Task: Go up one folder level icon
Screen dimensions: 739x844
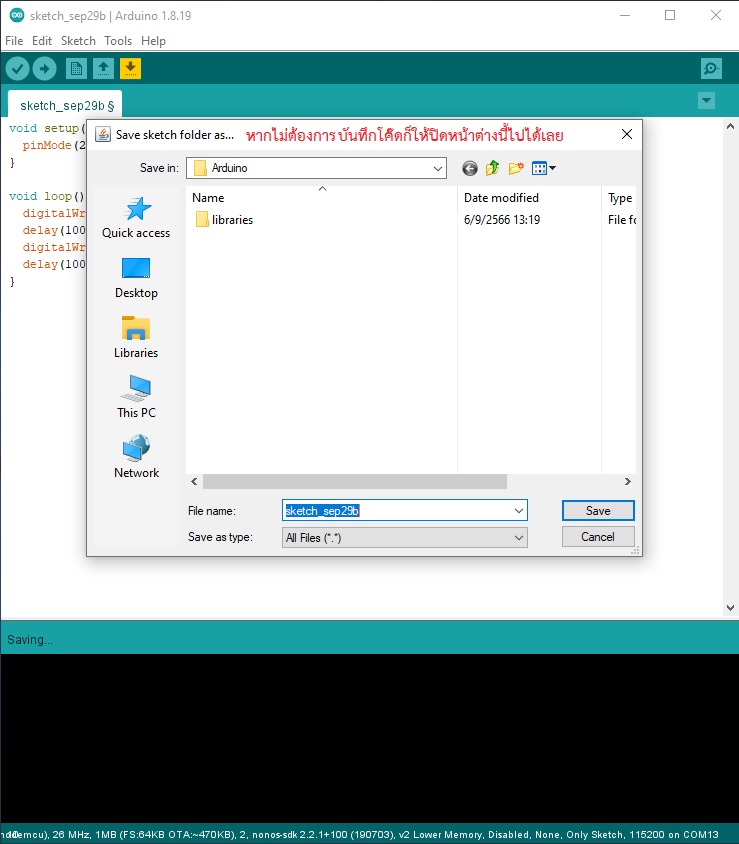Action: pos(493,169)
